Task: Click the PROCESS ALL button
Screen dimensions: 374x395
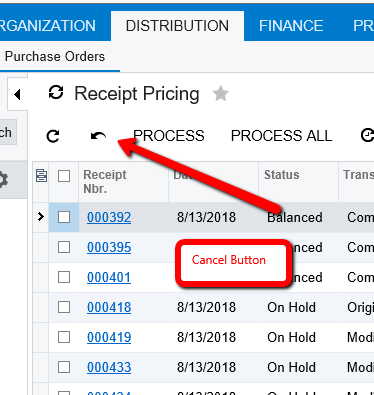Action: [x=281, y=136]
